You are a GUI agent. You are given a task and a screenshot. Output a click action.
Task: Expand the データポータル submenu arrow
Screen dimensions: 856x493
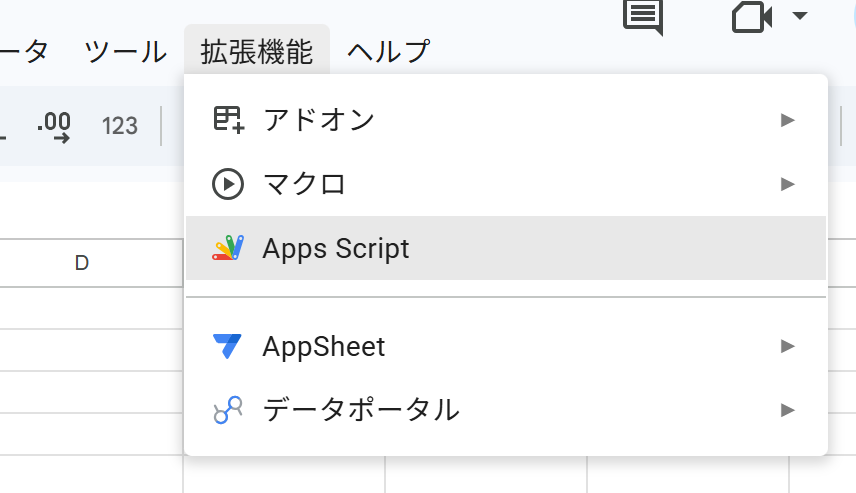click(x=787, y=410)
